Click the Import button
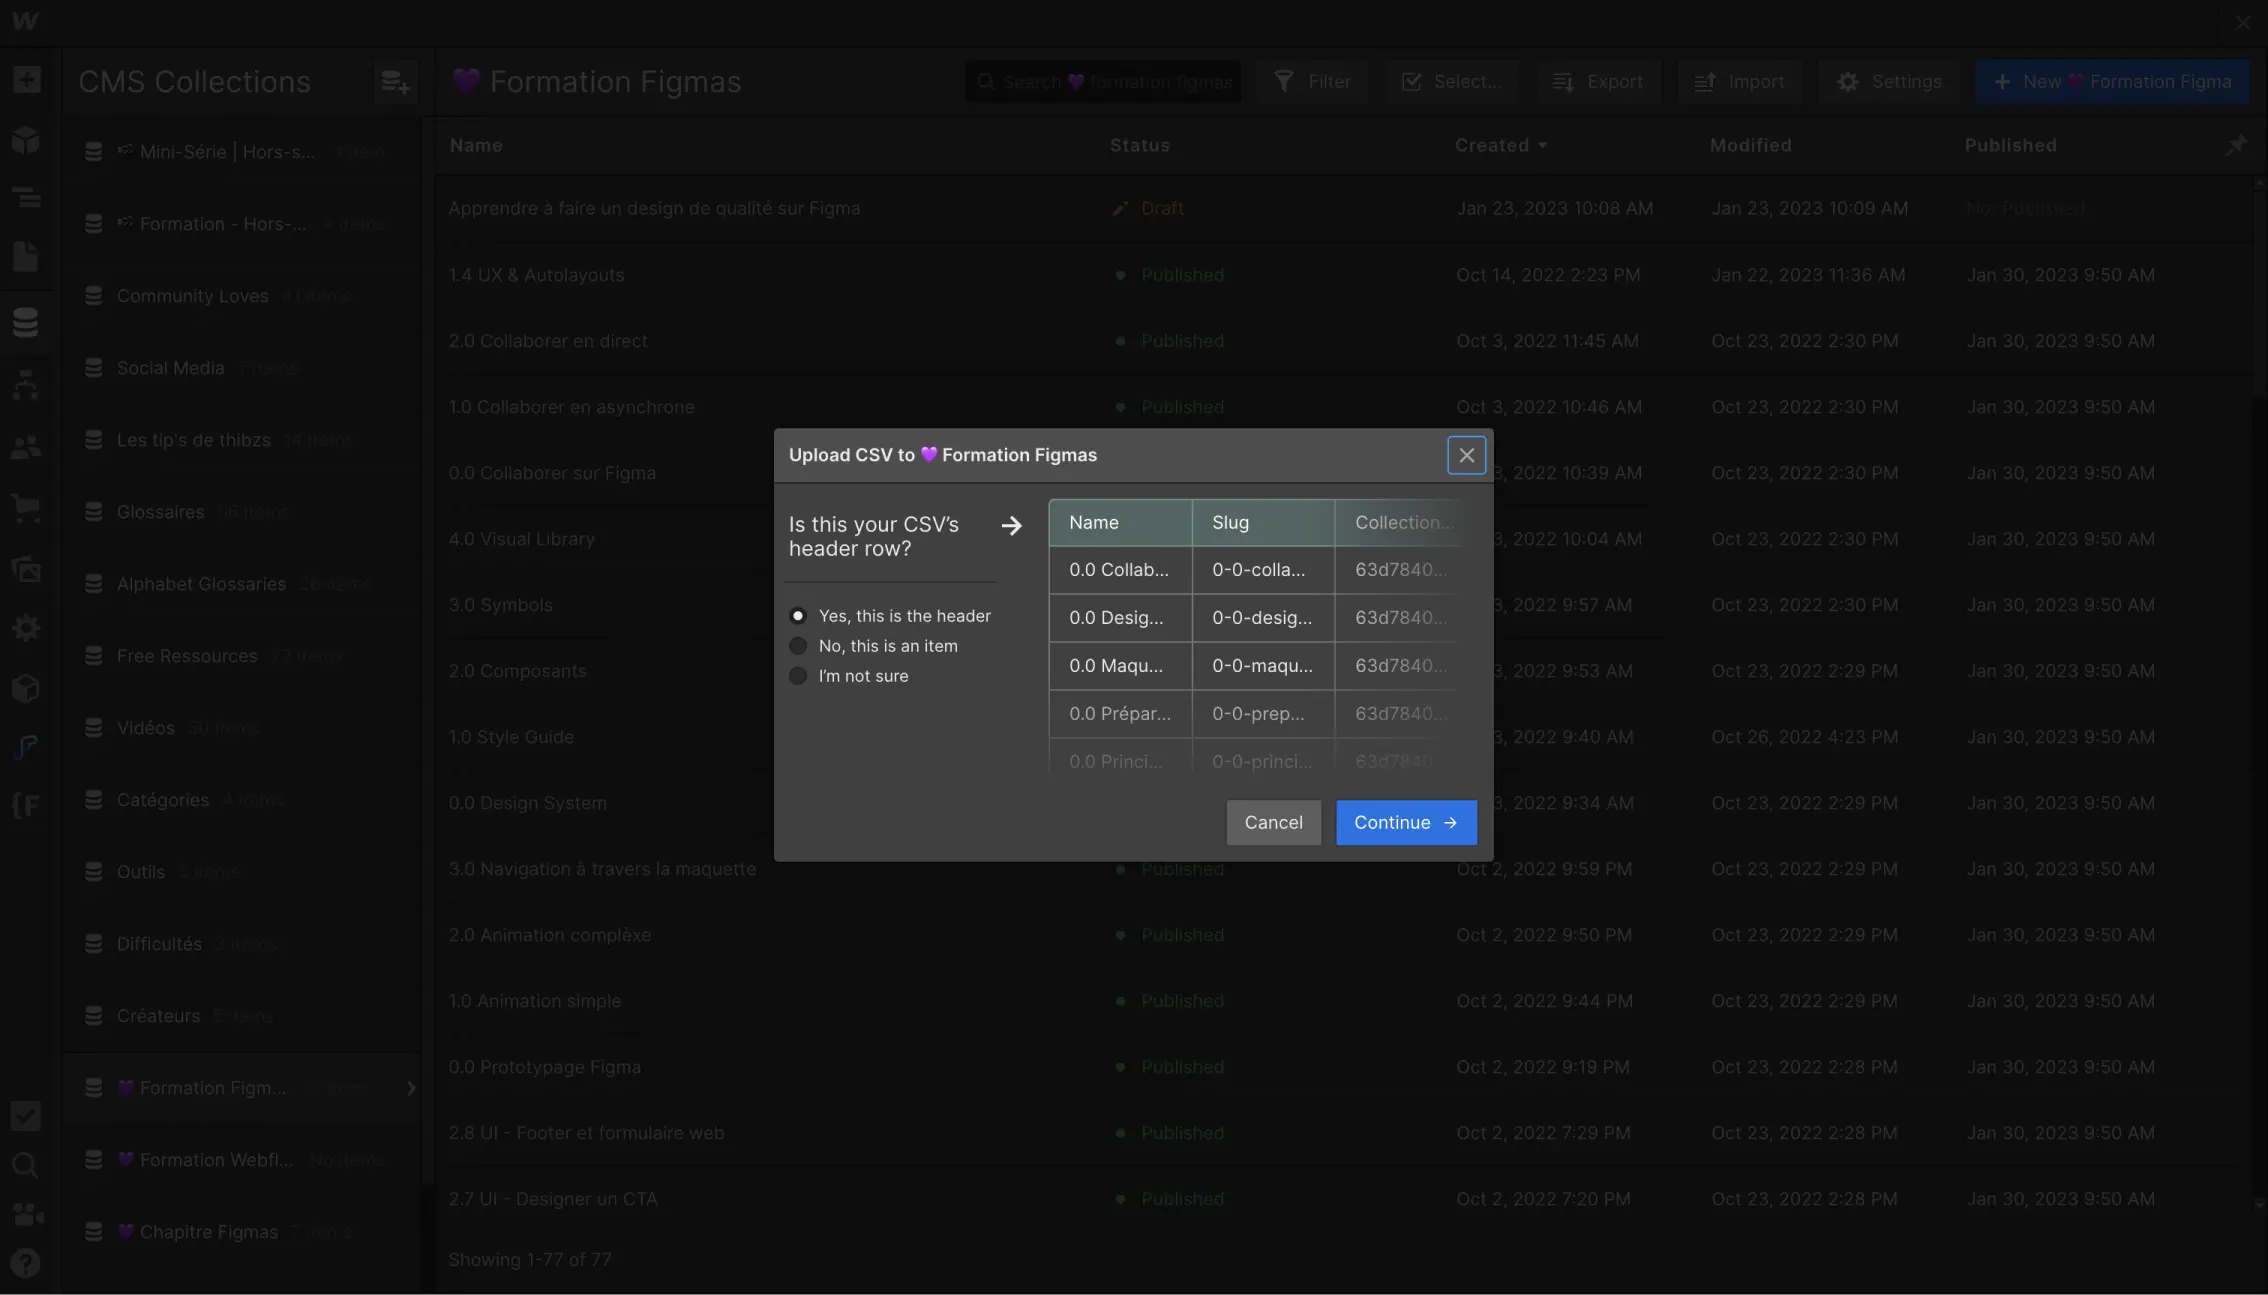The width and height of the screenshot is (2268, 1295). pos(1740,82)
